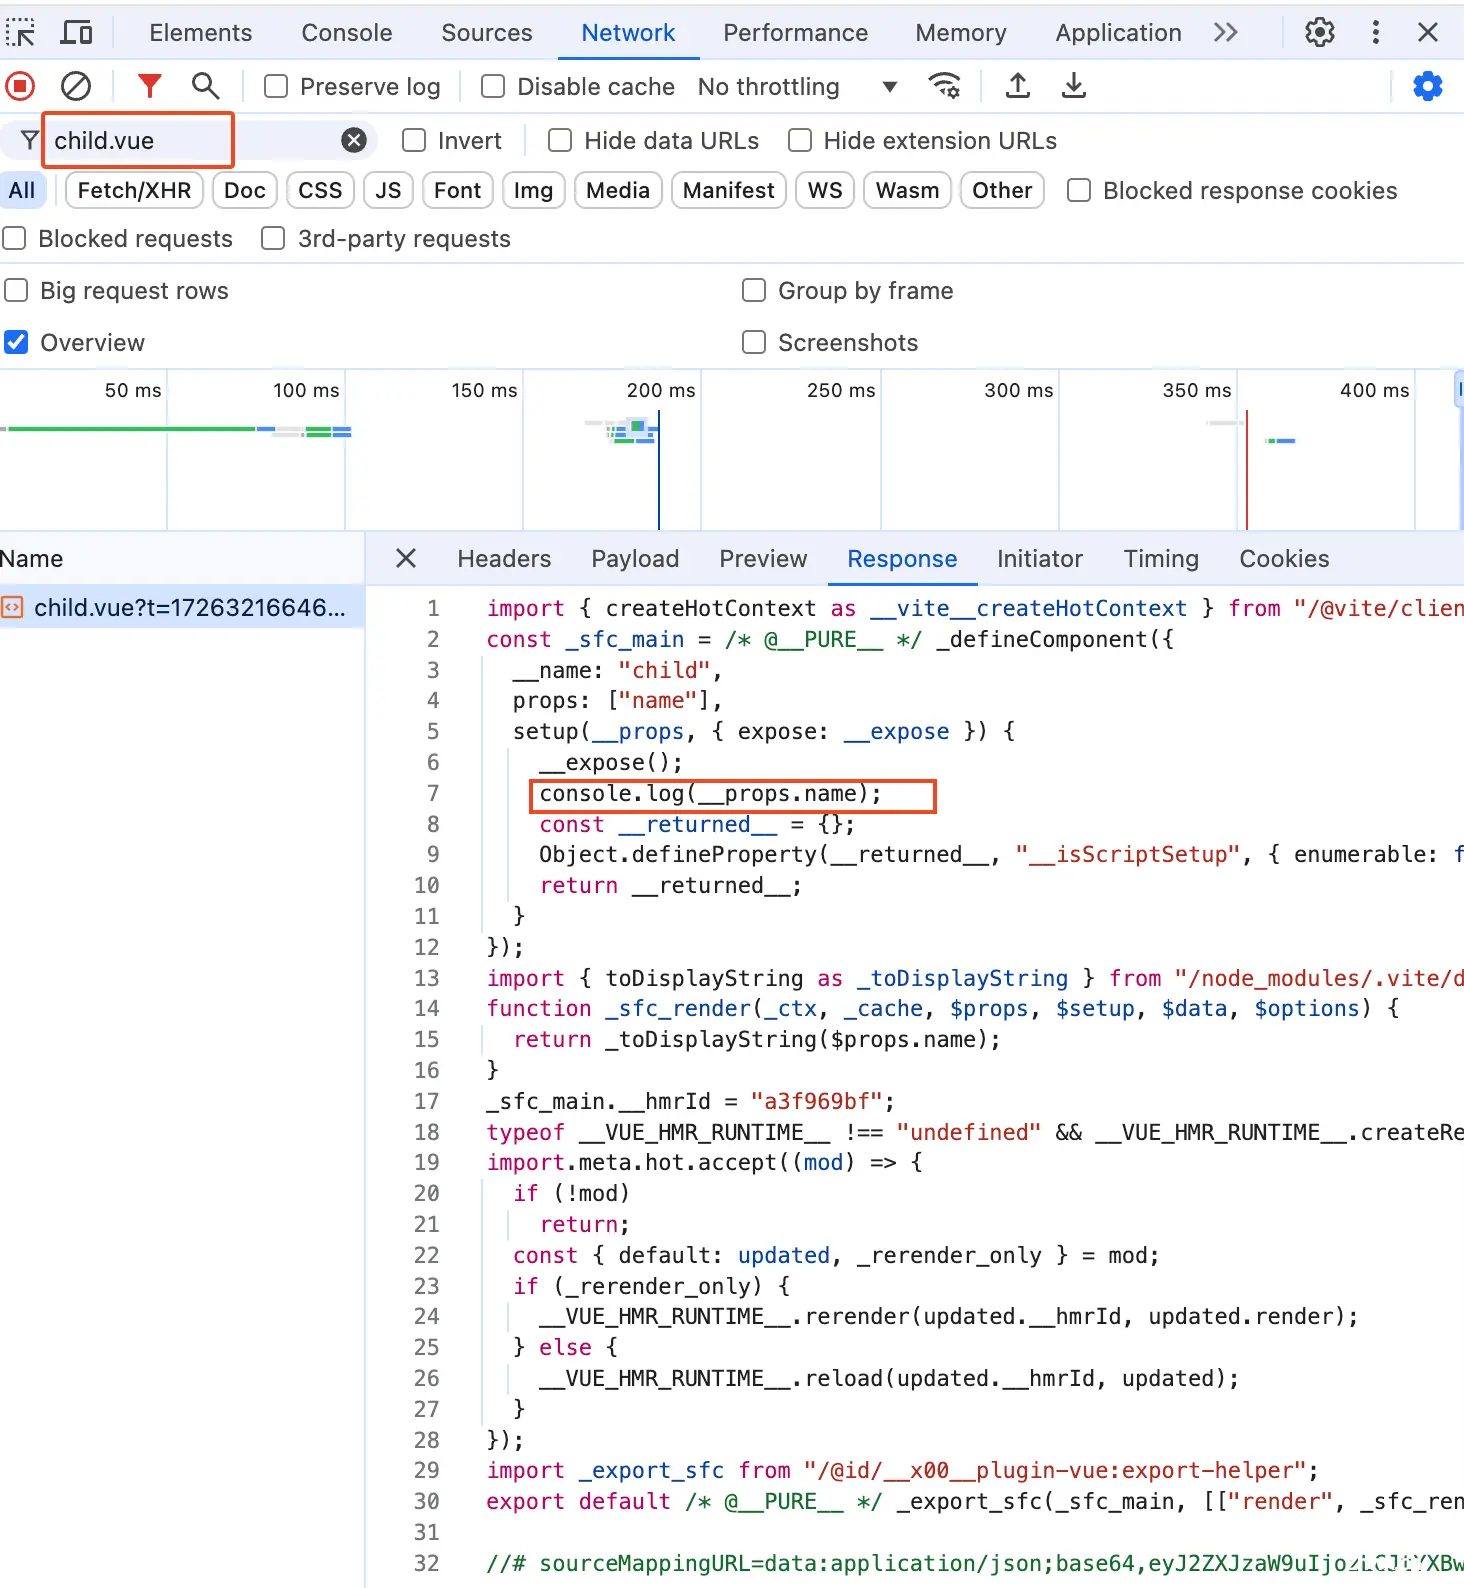Filter by Wasm requests
The image size is (1464, 1588).
(907, 190)
